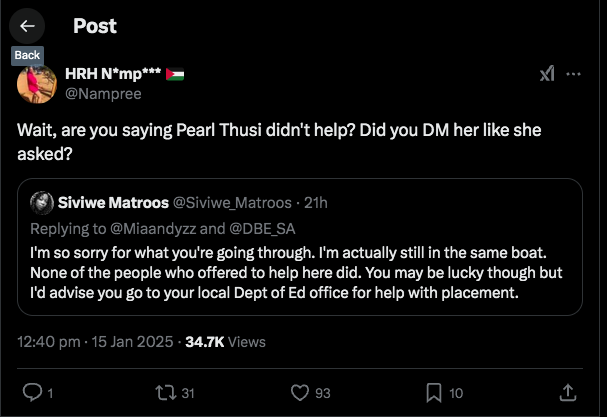Open the quoted post's 21h timestamp
This screenshot has width=607, height=417.
tap(316, 203)
